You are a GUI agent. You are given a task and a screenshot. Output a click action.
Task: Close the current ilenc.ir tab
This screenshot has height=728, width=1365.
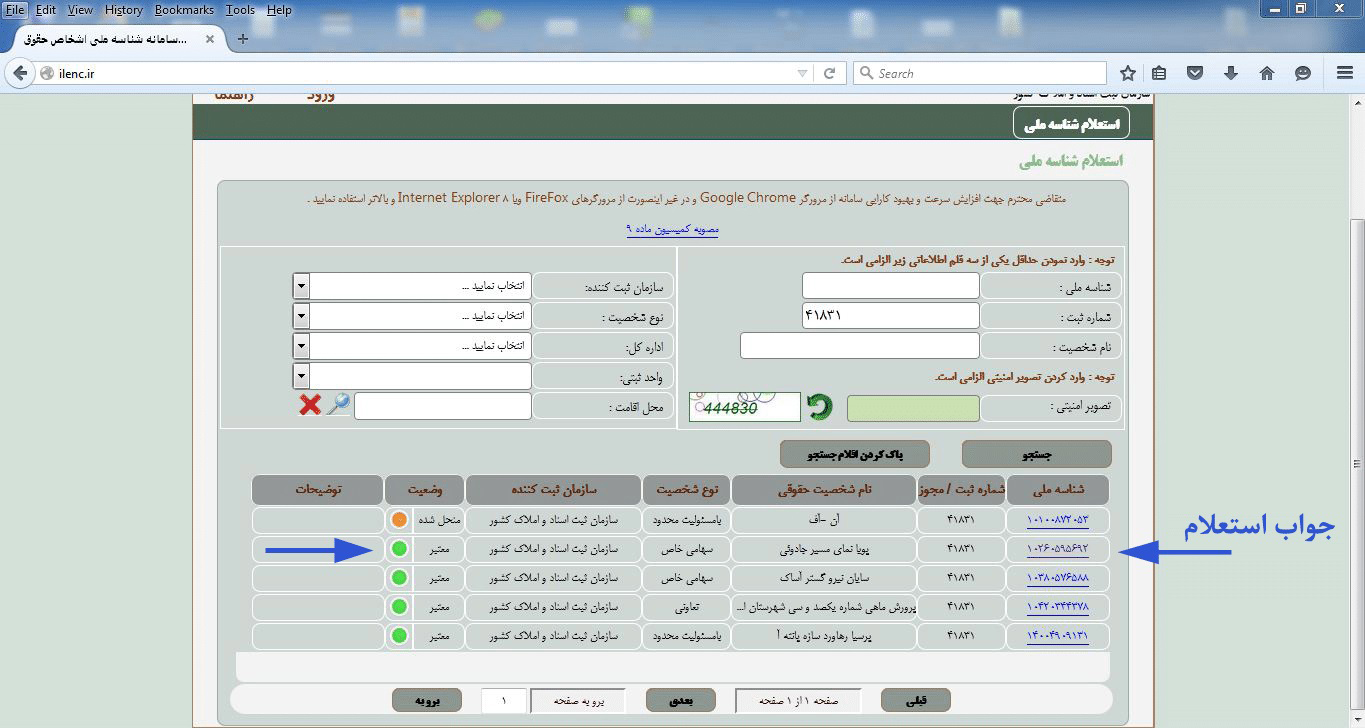pos(210,39)
